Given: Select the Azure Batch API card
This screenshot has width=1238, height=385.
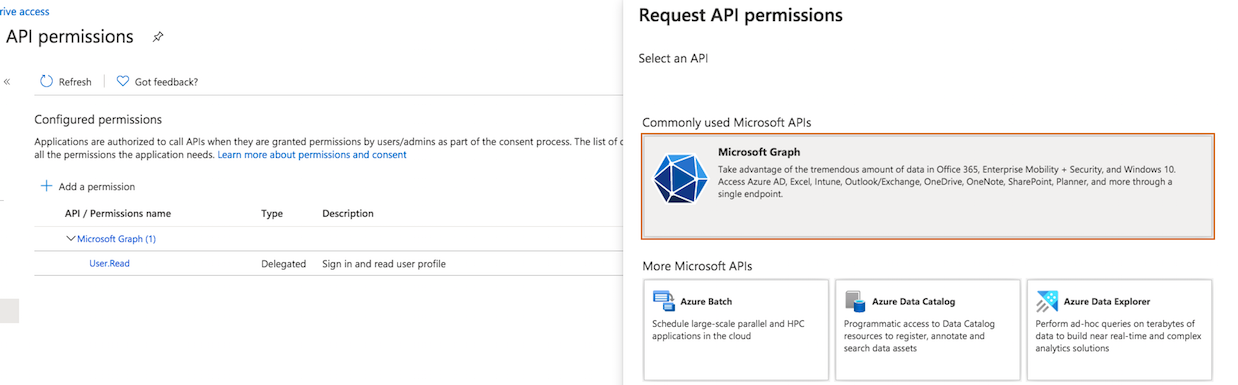Looking at the screenshot, I should pyautogui.click(x=736, y=330).
